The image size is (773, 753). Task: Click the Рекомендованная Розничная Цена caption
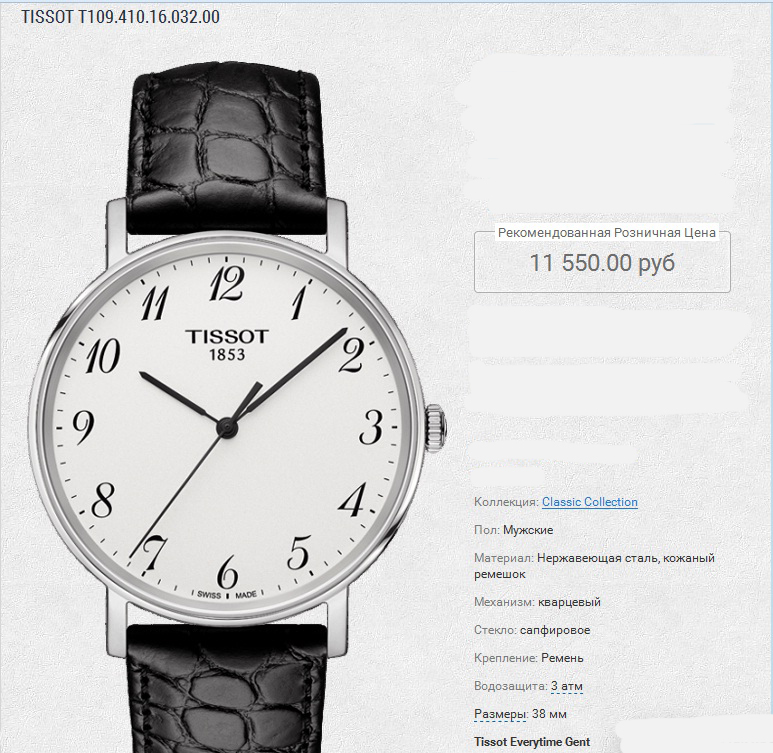click(x=606, y=233)
